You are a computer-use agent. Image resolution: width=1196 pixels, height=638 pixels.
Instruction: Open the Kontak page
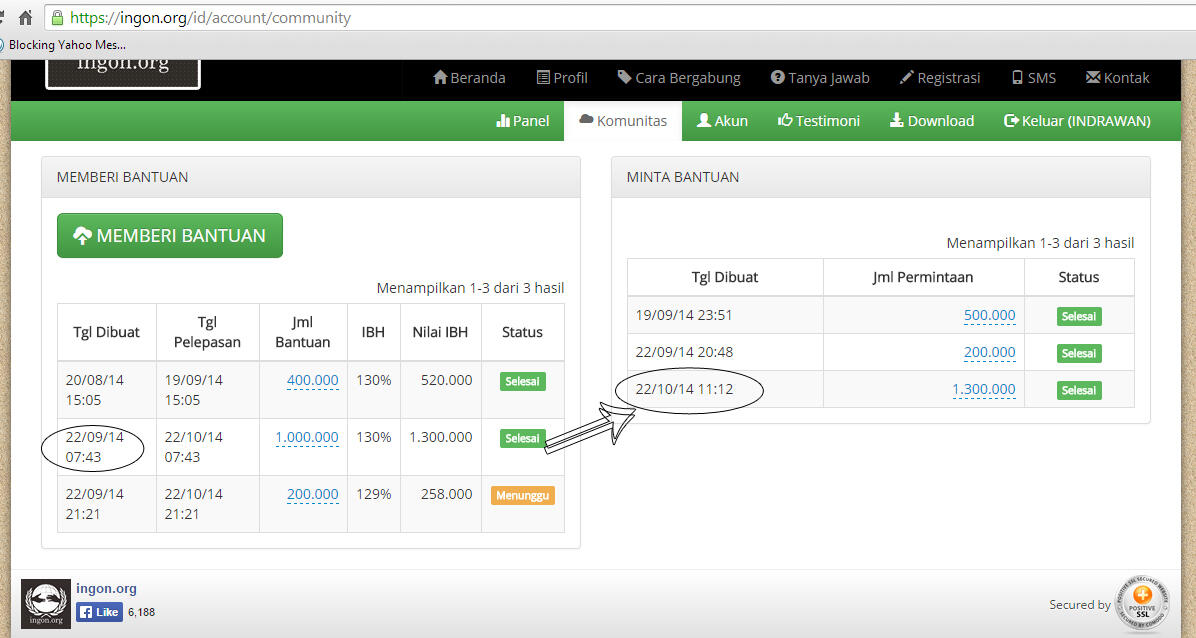coord(1117,78)
